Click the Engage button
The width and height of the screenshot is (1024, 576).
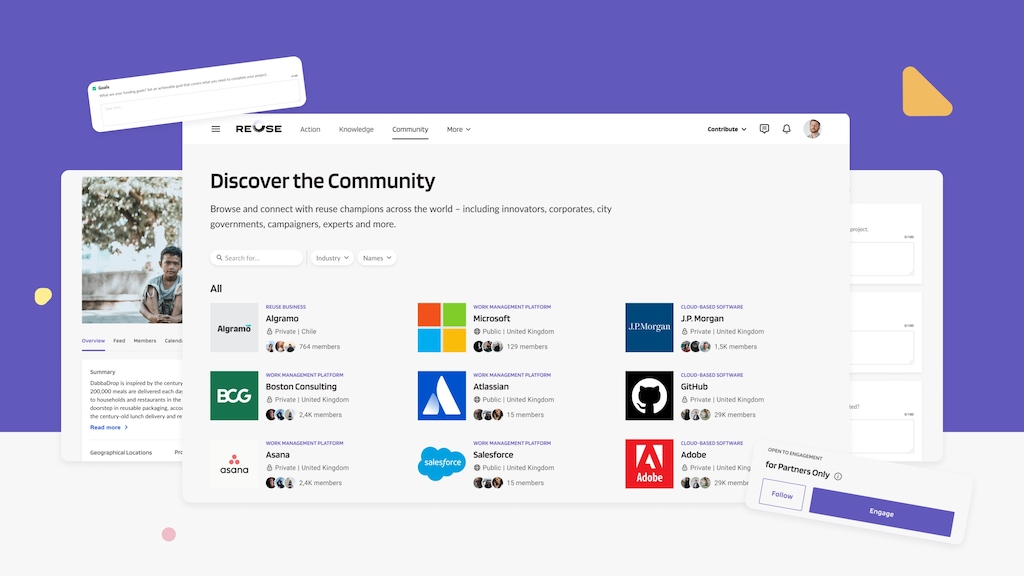click(x=882, y=513)
